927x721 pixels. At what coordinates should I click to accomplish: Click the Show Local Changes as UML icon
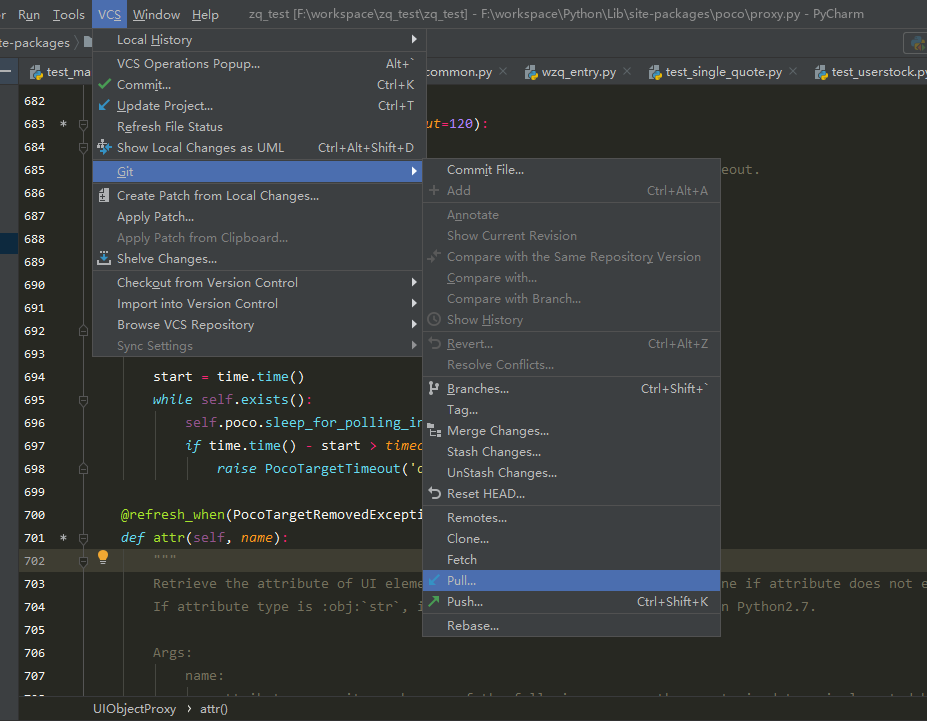103,147
